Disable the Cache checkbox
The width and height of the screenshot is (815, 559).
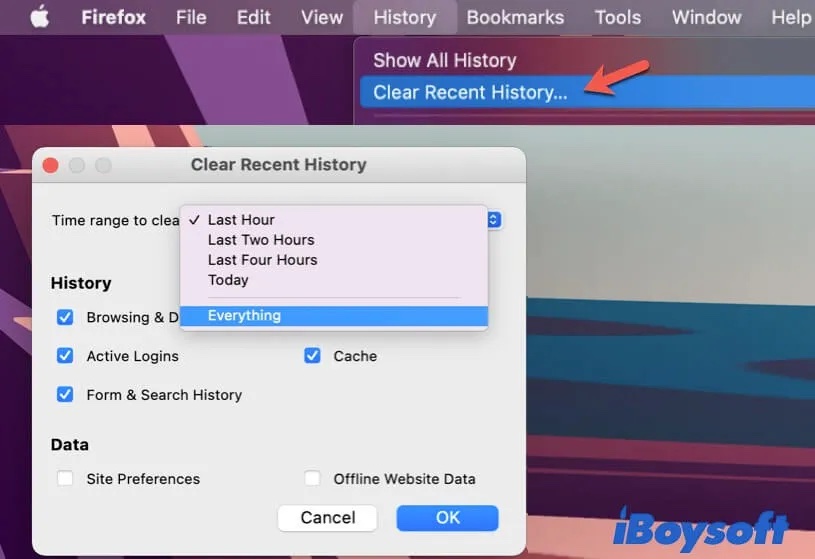tap(313, 356)
